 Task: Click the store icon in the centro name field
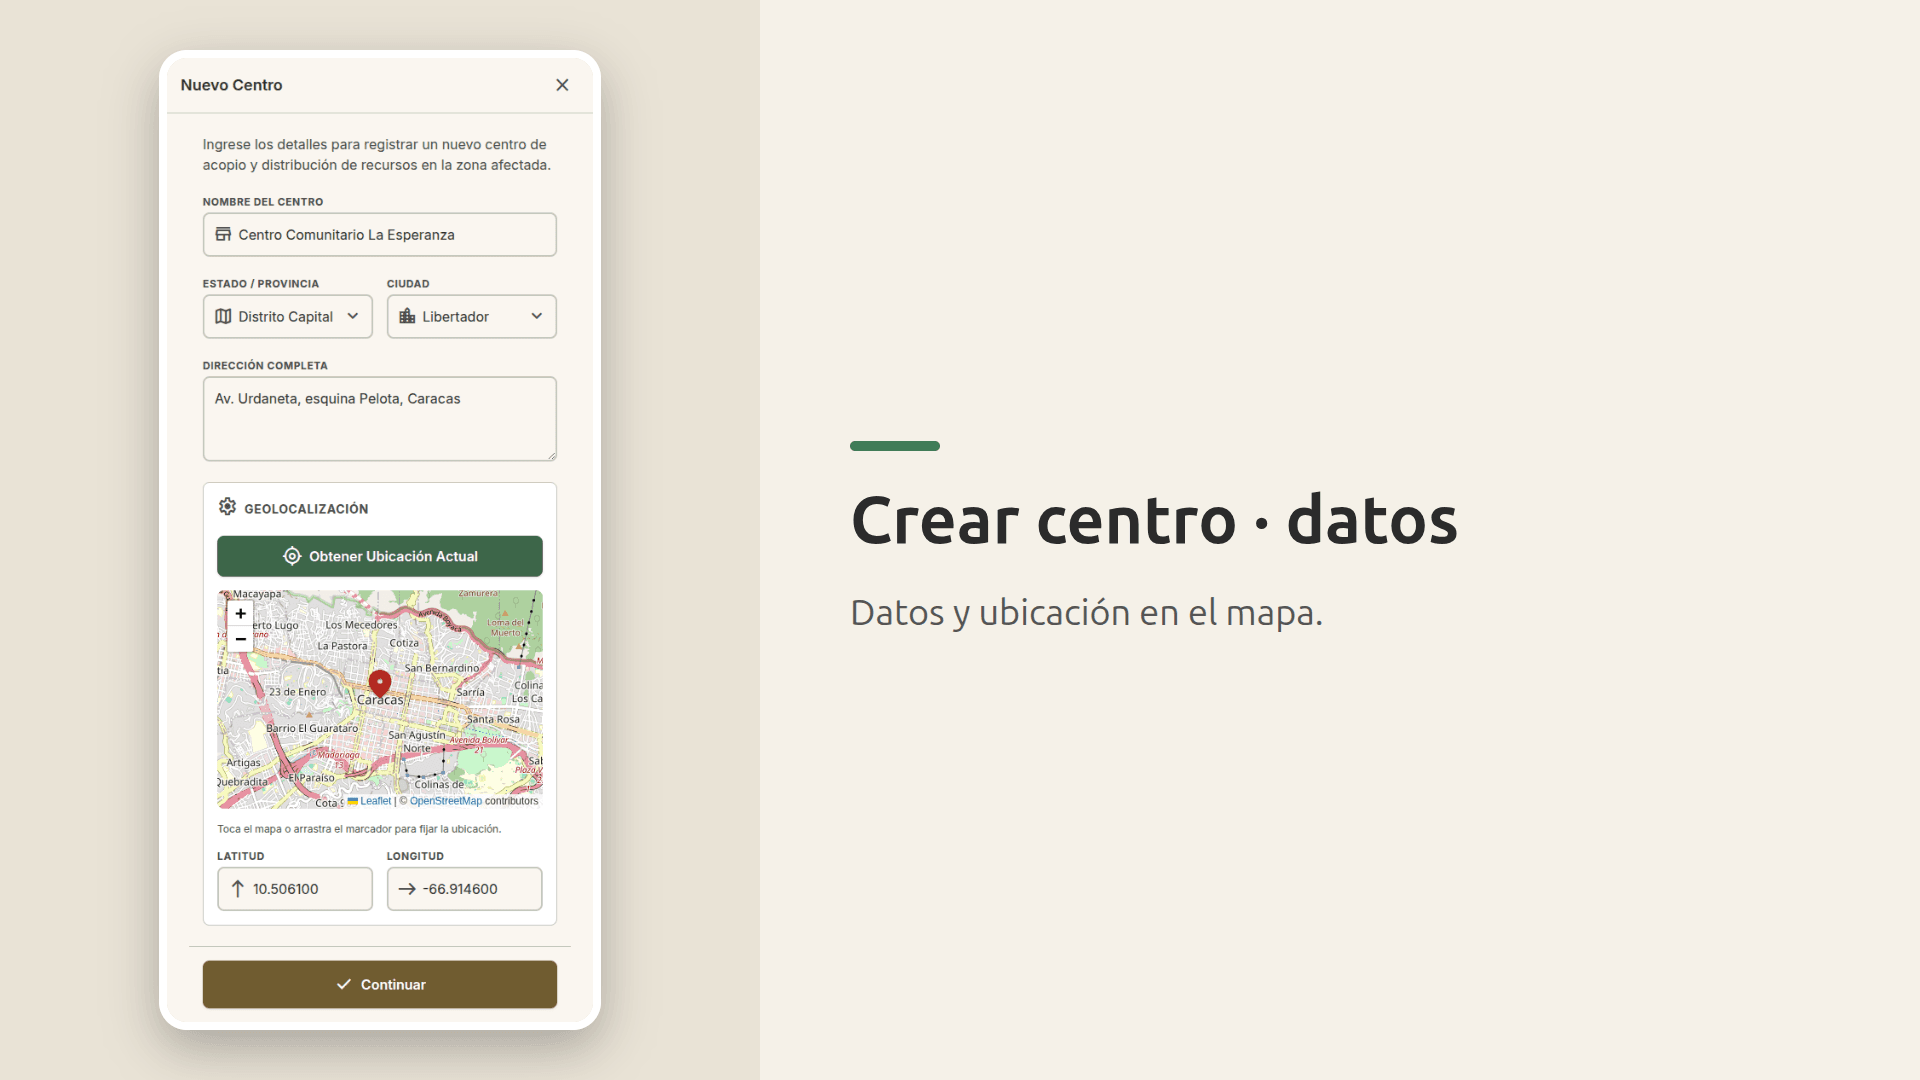click(x=223, y=234)
